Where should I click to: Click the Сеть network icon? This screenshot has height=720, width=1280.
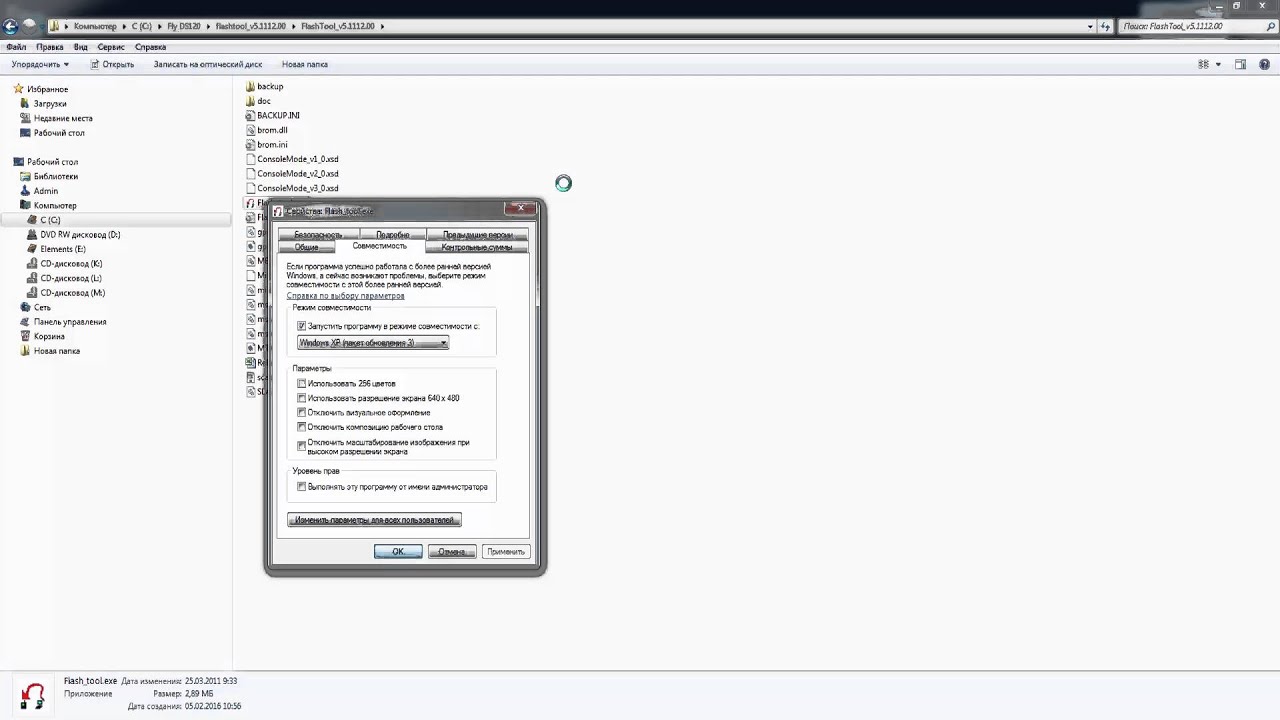coord(26,307)
